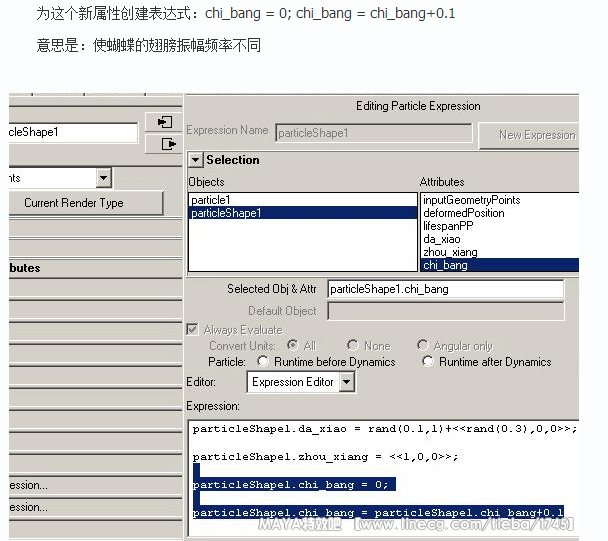608x541 pixels.
Task: Click the Selected Obj & Attr text field
Action: point(445,289)
